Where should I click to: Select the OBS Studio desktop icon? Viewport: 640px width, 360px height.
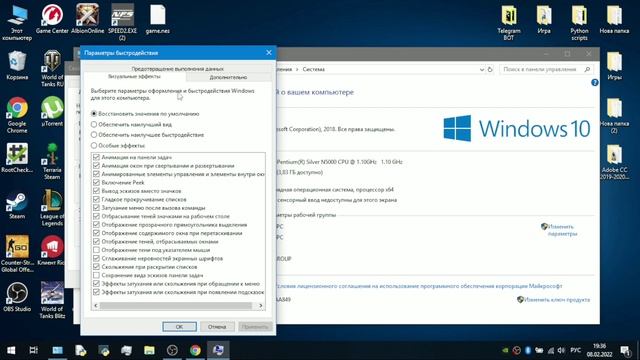(17, 297)
